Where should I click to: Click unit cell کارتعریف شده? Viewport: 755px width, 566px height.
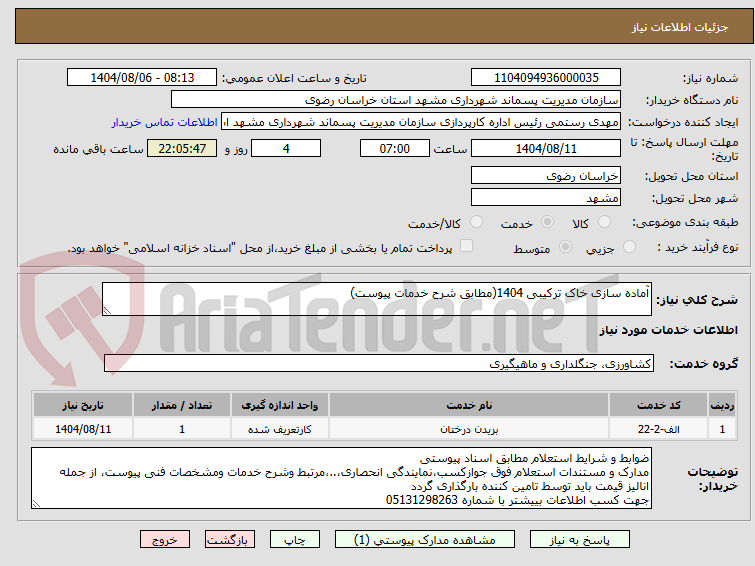point(280,429)
